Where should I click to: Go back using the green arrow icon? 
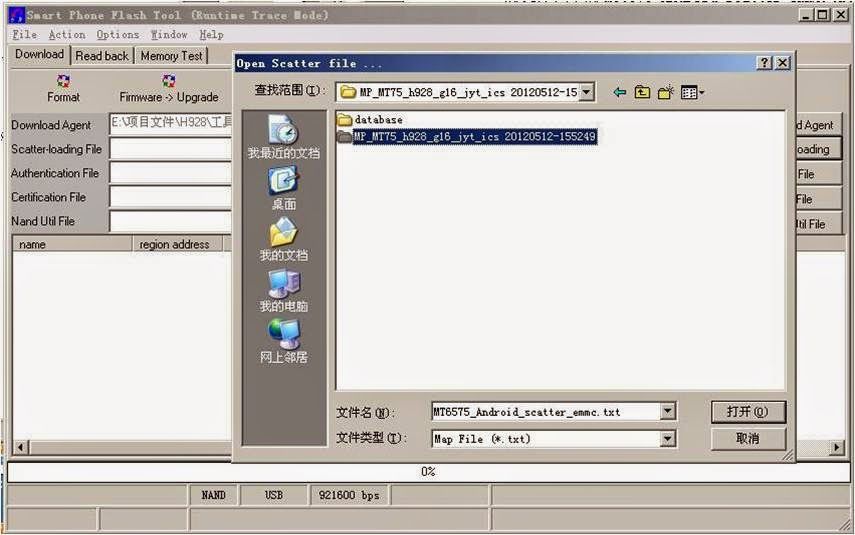(619, 92)
